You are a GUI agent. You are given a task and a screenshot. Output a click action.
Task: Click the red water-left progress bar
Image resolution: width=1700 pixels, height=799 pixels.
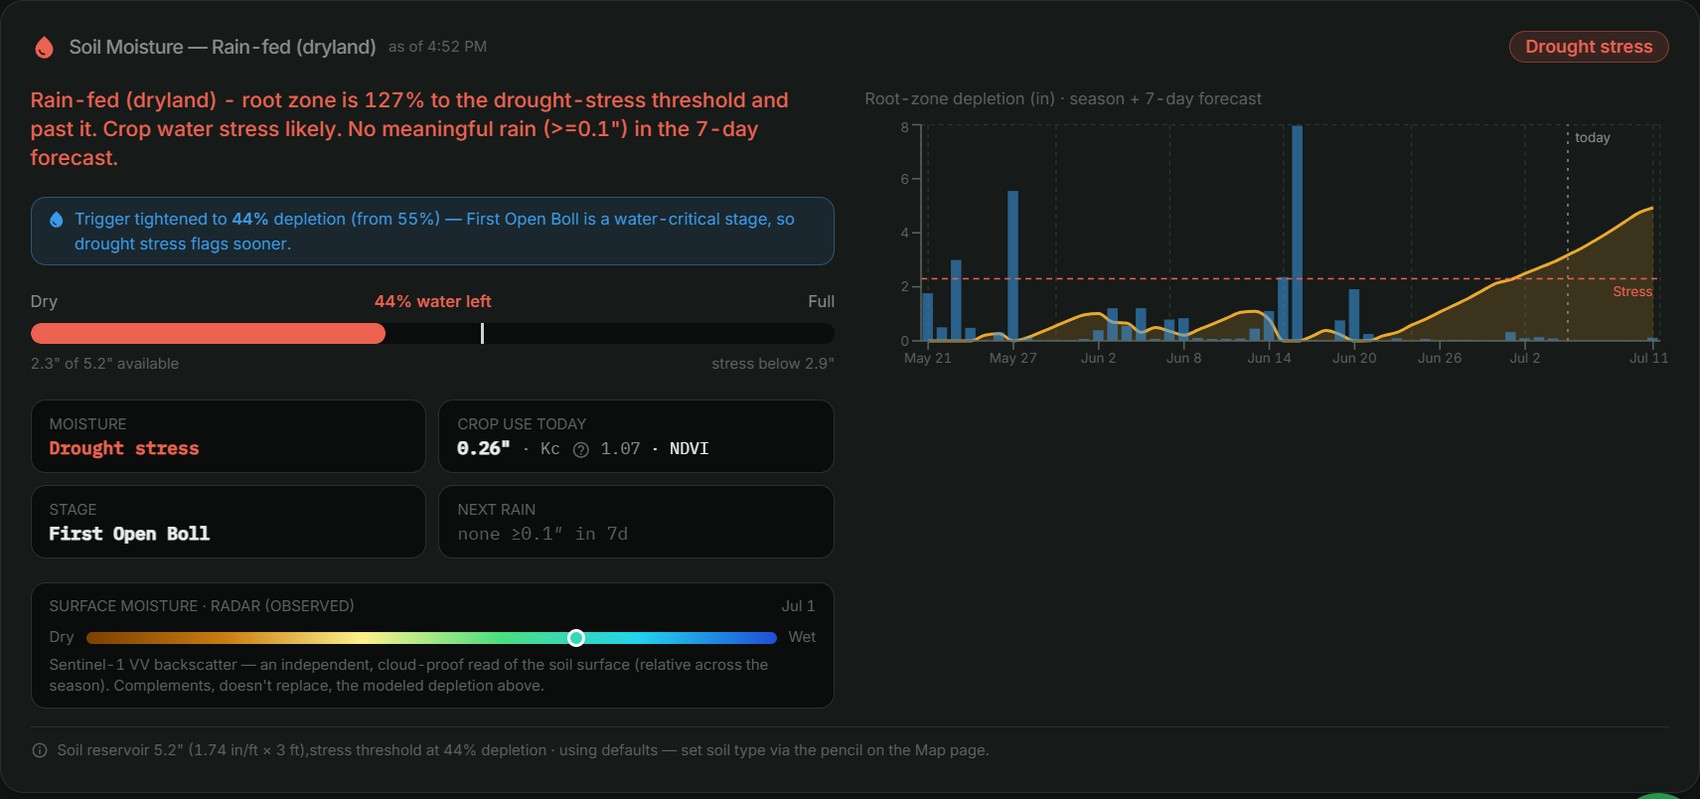click(208, 334)
